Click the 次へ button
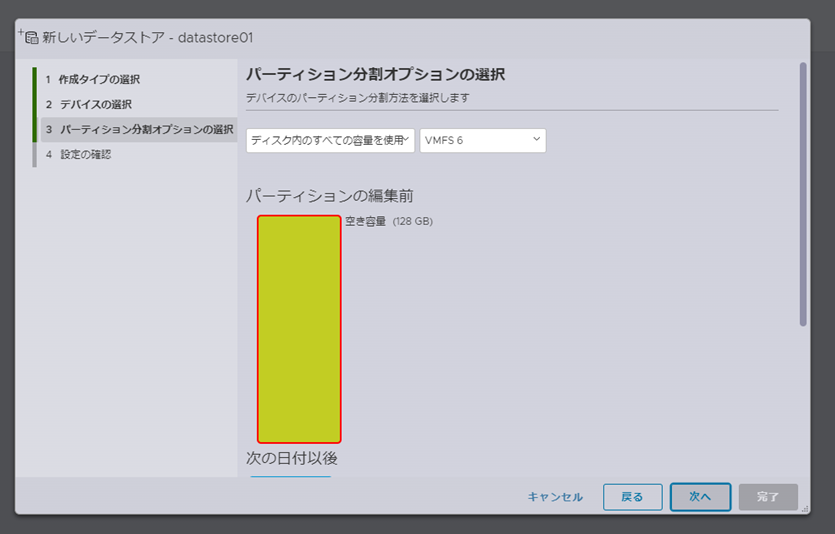835x534 pixels. pos(700,497)
